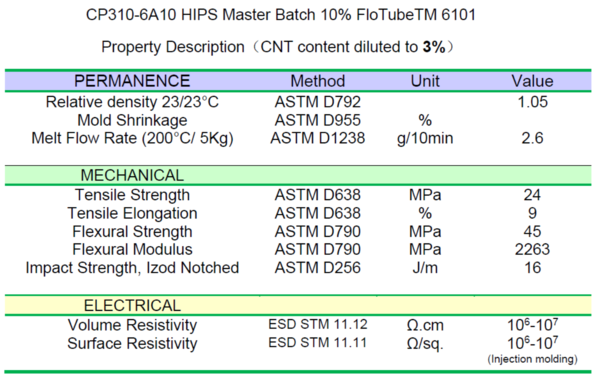Screen dimensions: 600x382
Task: Click the ASTM D792 method cell
Action: 318,102
